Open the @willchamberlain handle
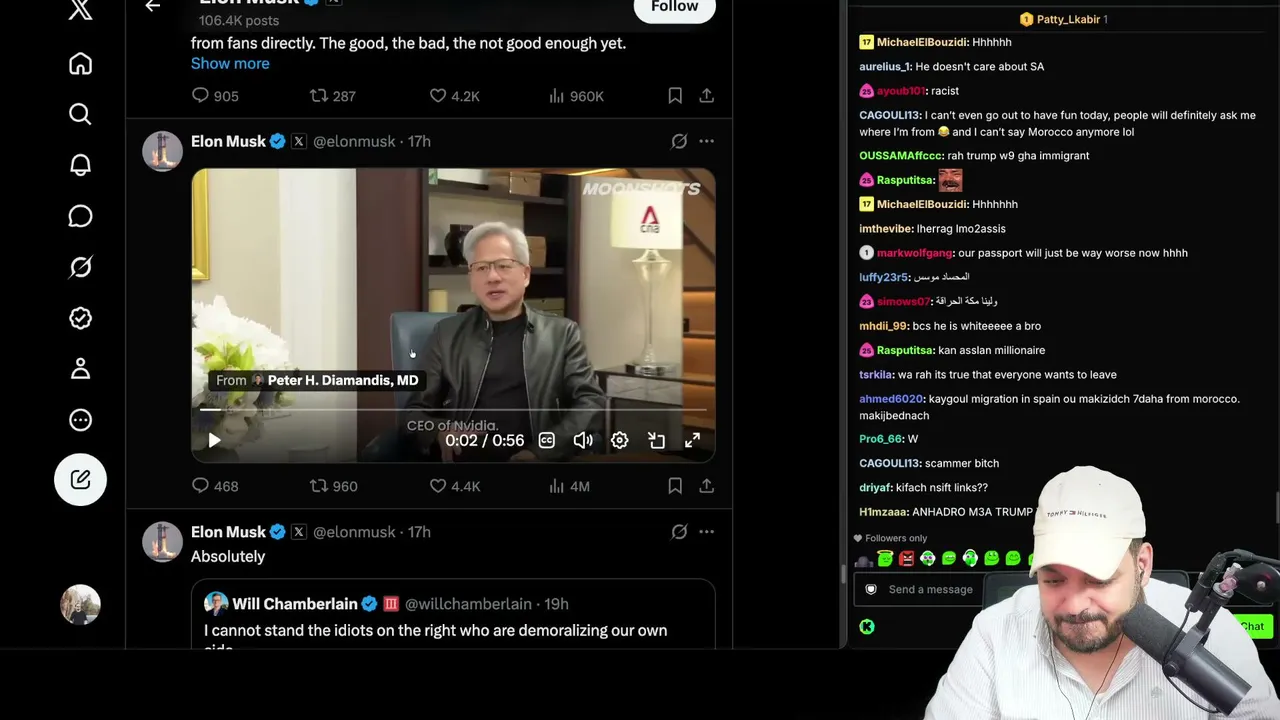 (468, 604)
